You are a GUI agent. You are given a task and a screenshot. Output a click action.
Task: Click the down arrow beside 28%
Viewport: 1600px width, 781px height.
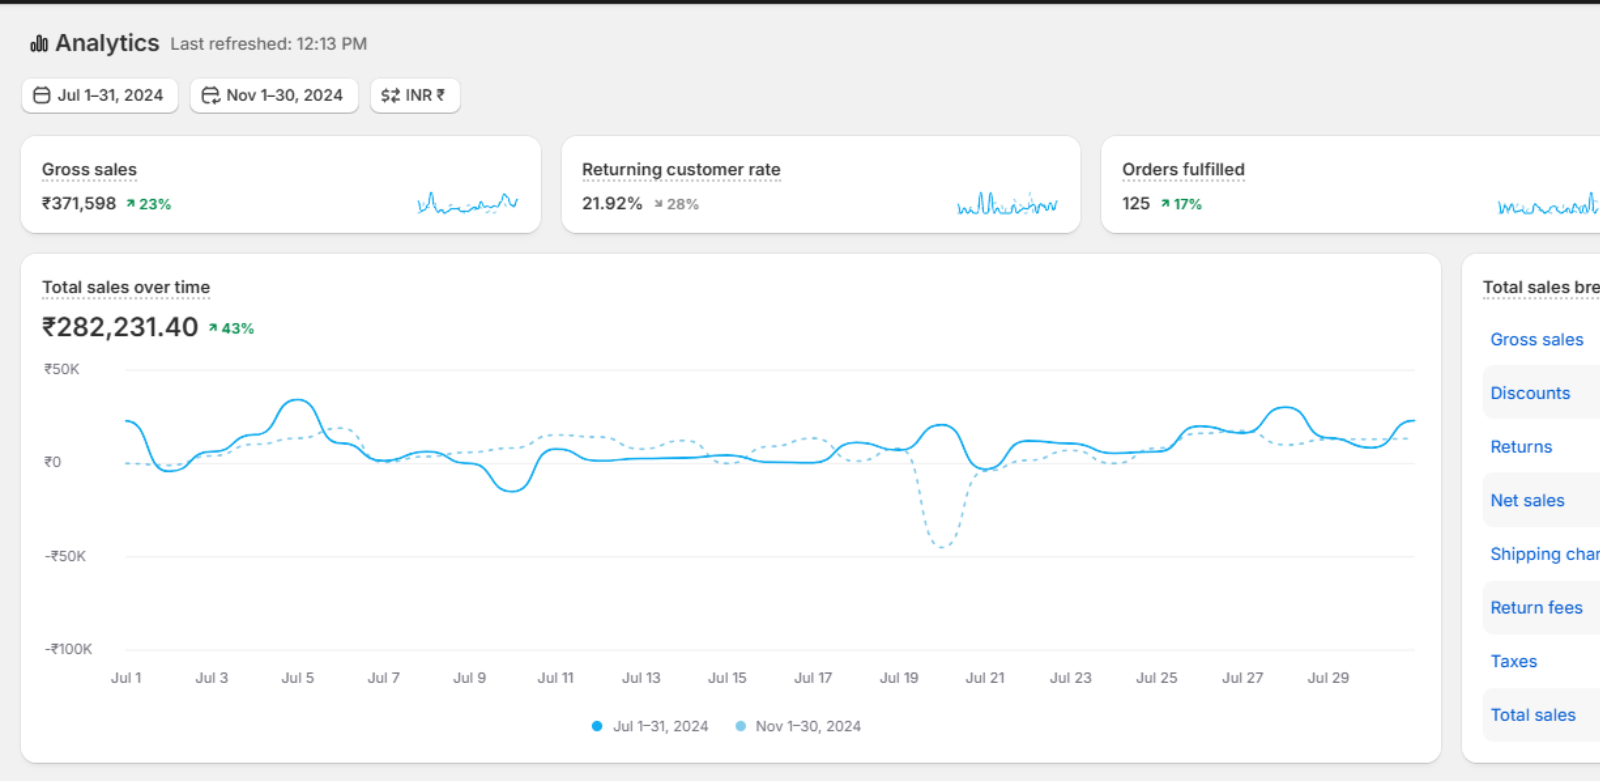tap(658, 204)
